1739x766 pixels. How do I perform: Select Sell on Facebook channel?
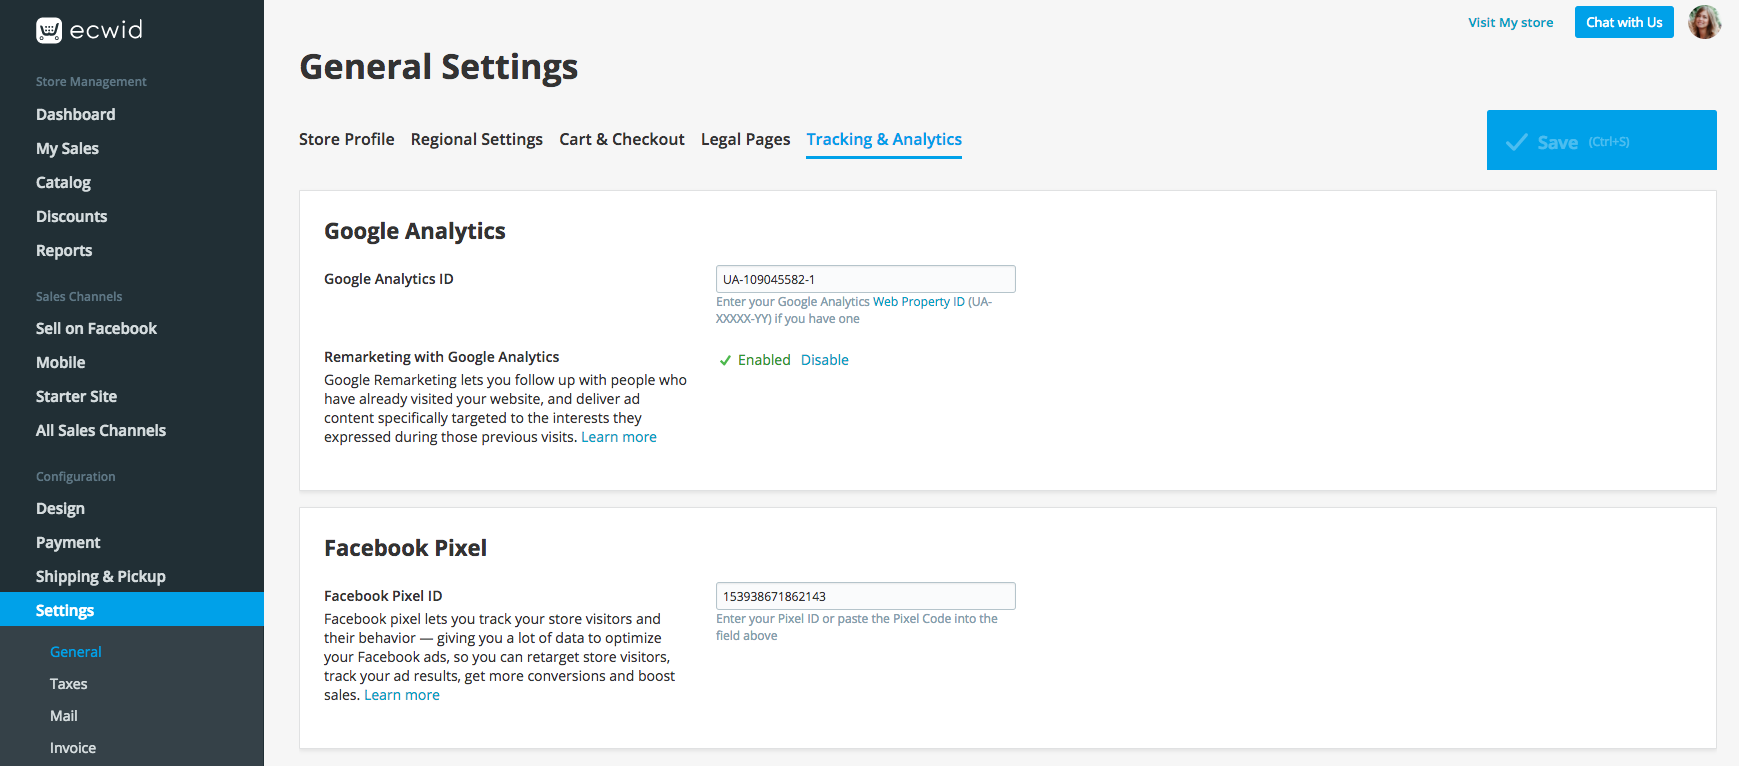pos(96,328)
